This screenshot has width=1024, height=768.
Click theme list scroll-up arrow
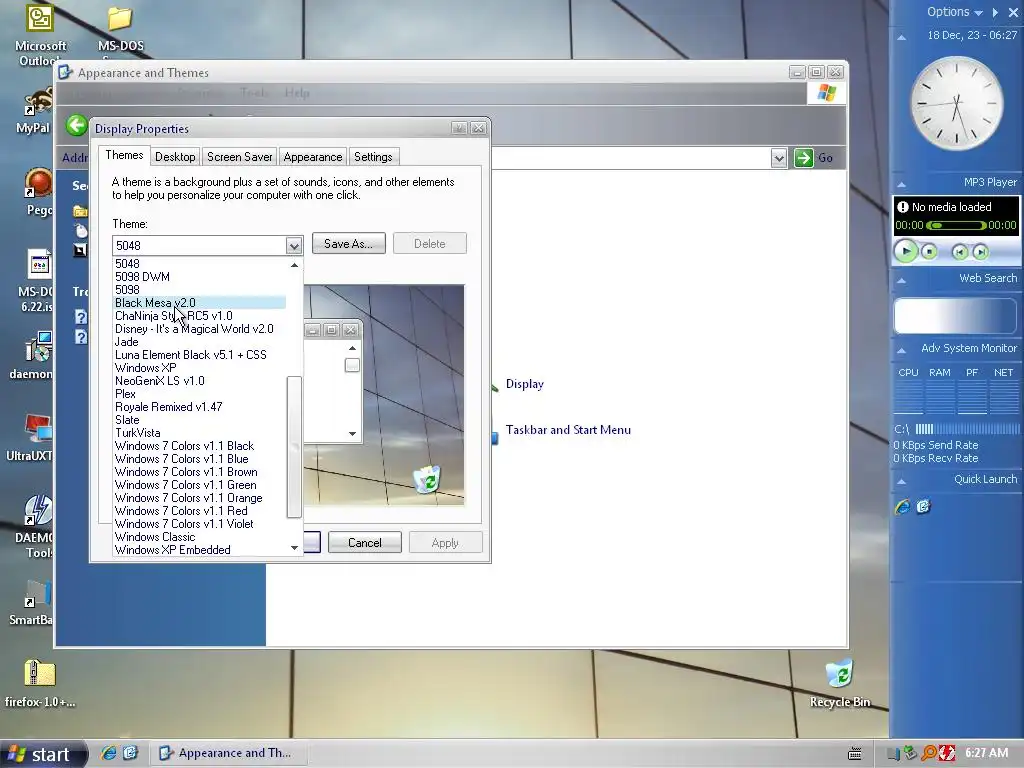pos(295,264)
